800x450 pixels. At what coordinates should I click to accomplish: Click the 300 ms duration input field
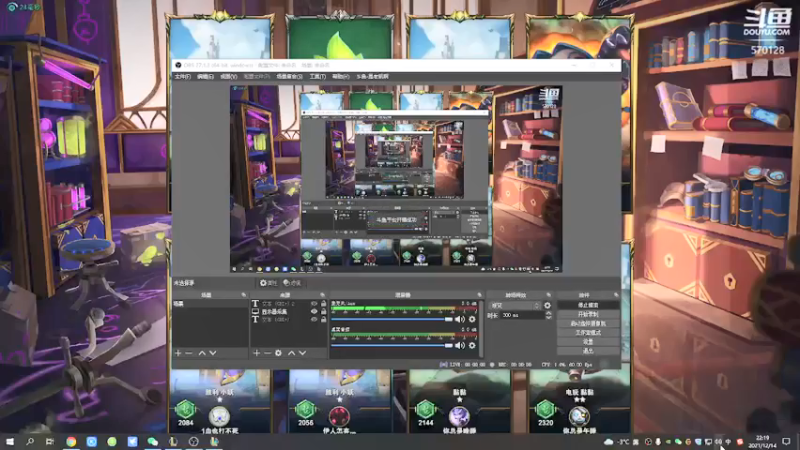522,315
